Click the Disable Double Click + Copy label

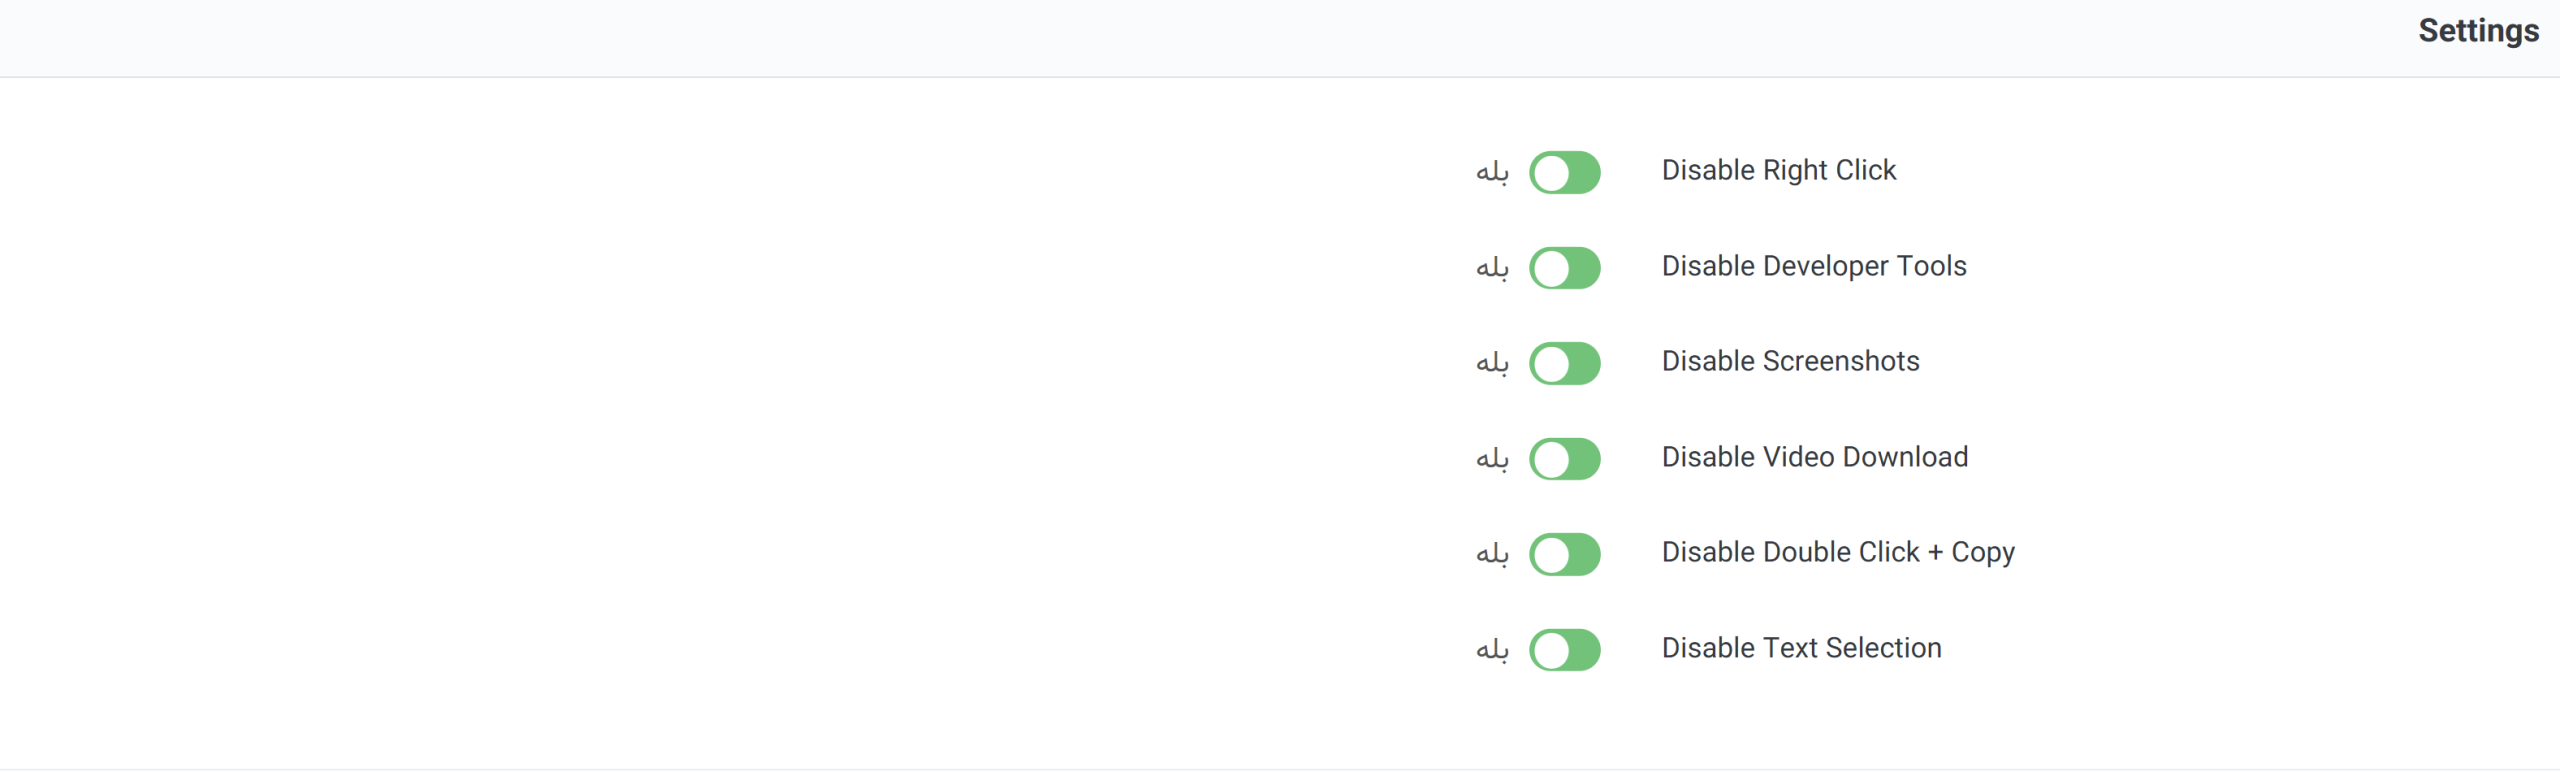pos(1837,552)
